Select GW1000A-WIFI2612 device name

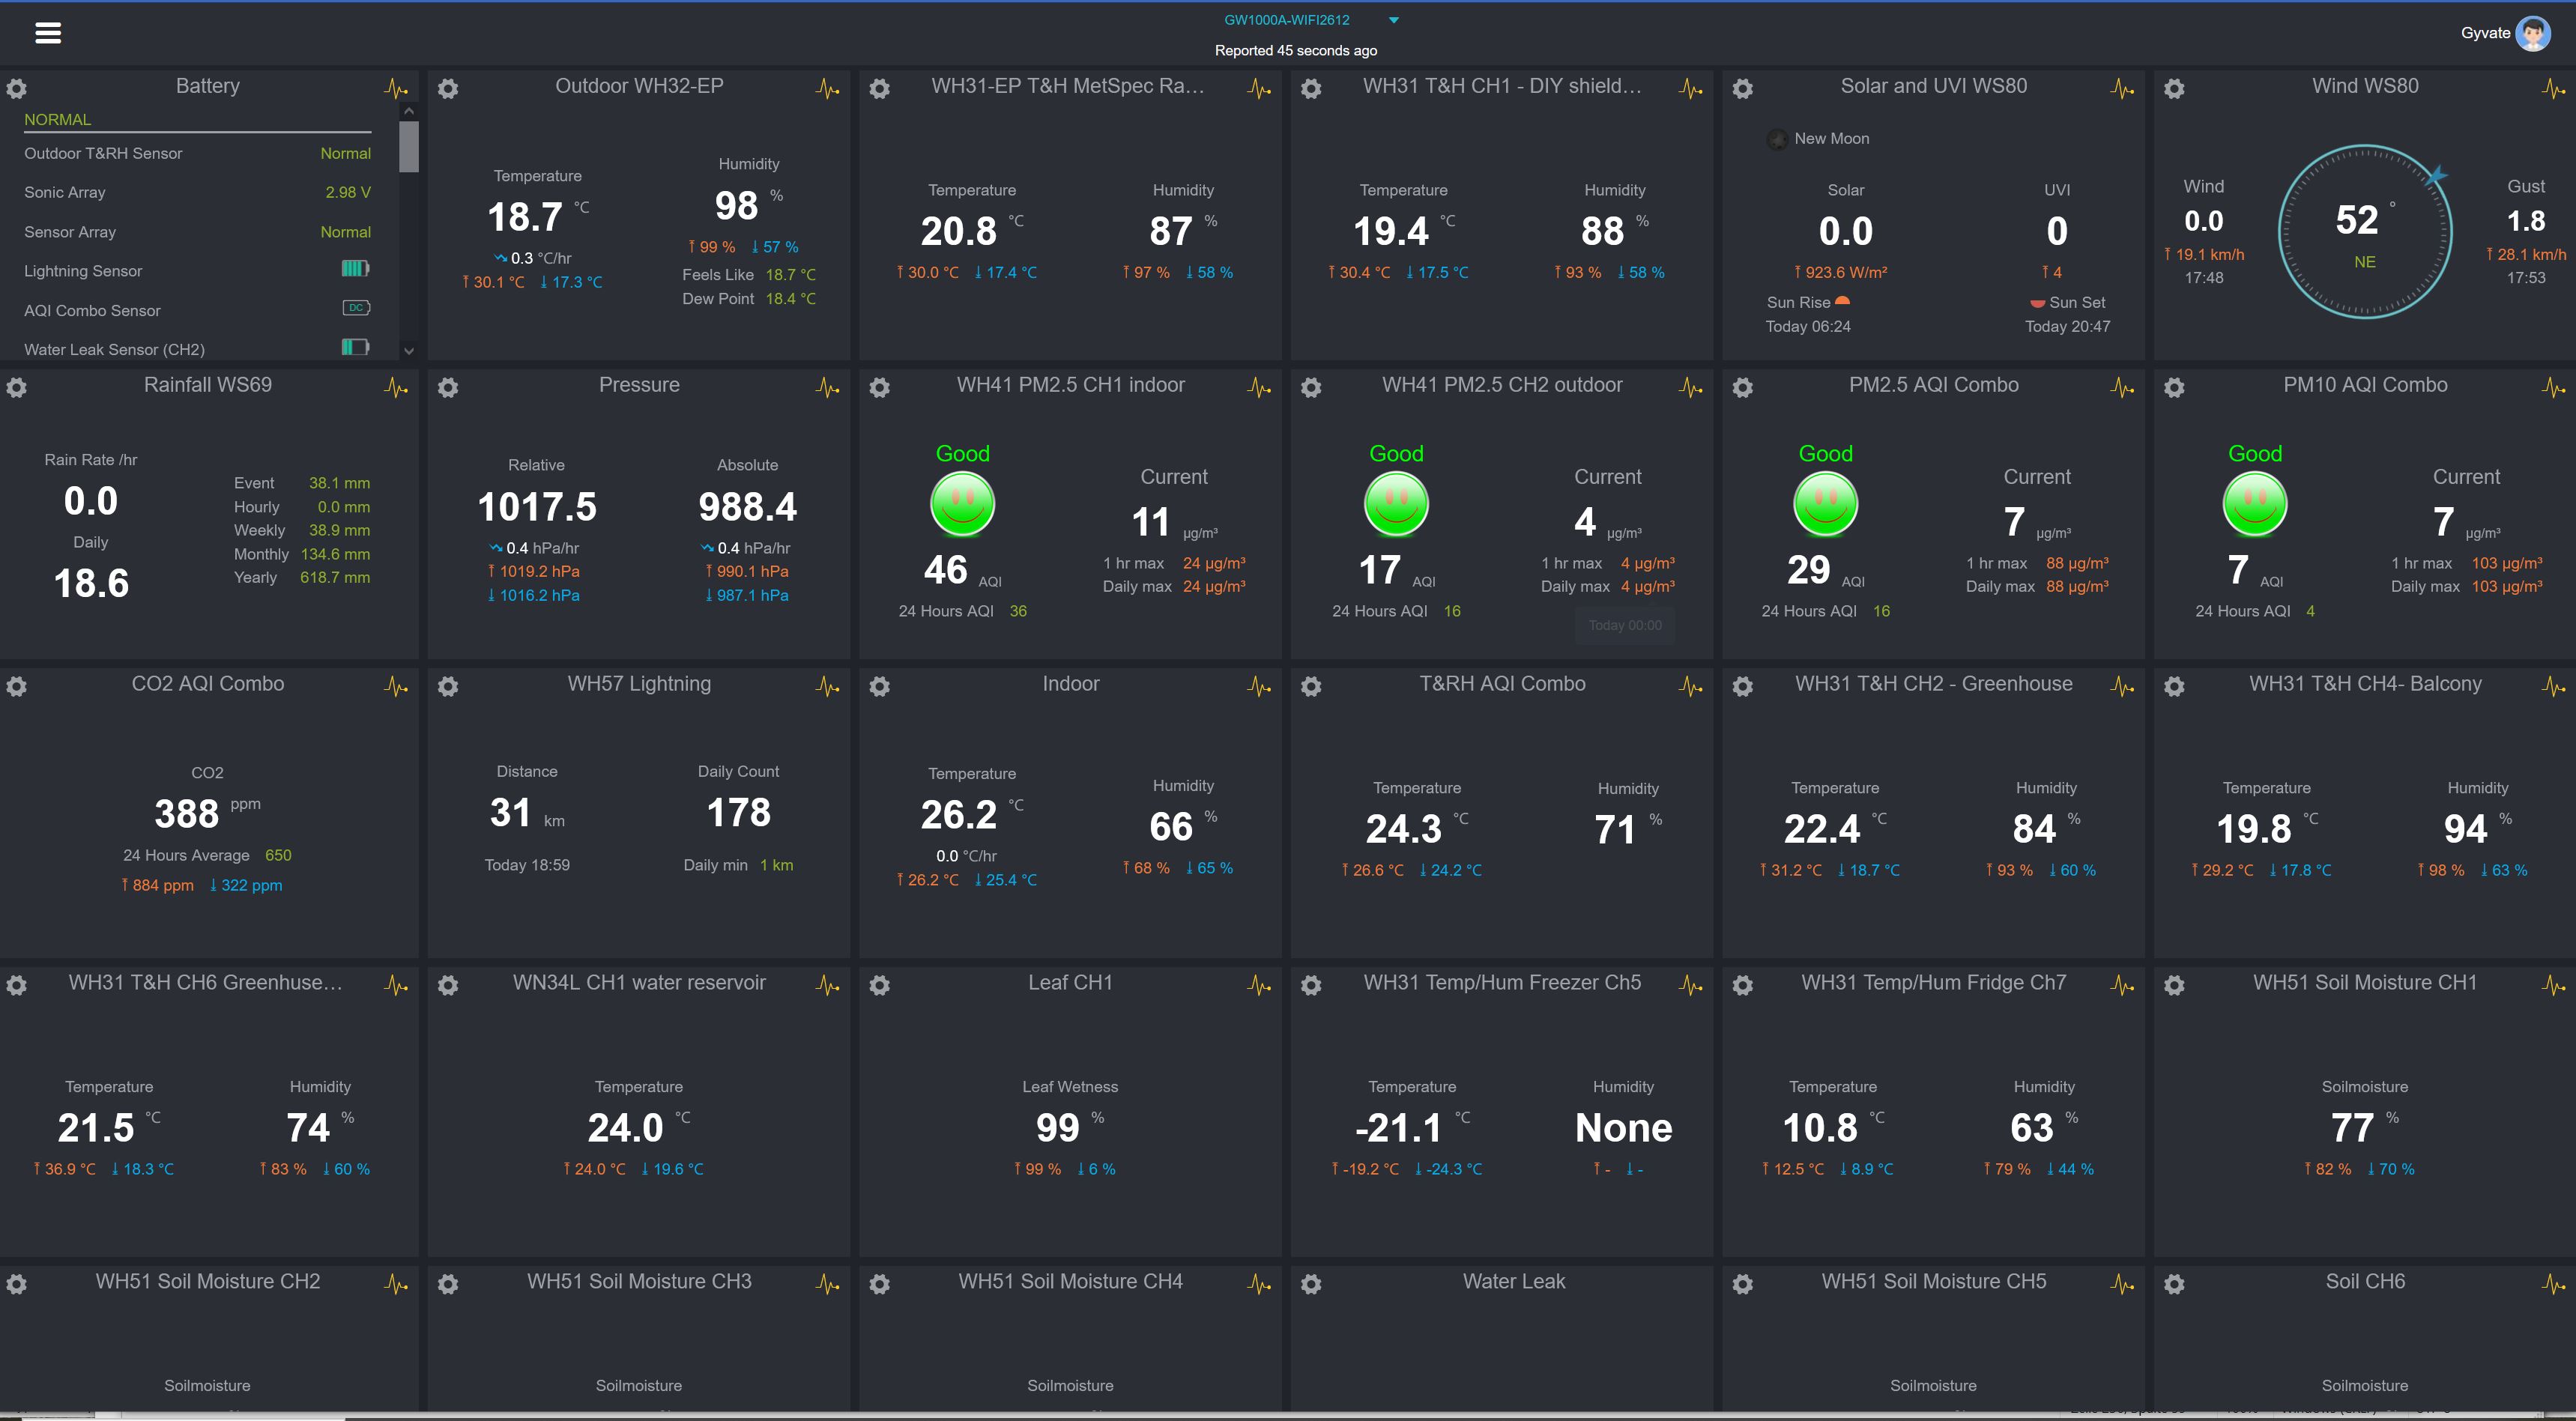pos(1286,20)
